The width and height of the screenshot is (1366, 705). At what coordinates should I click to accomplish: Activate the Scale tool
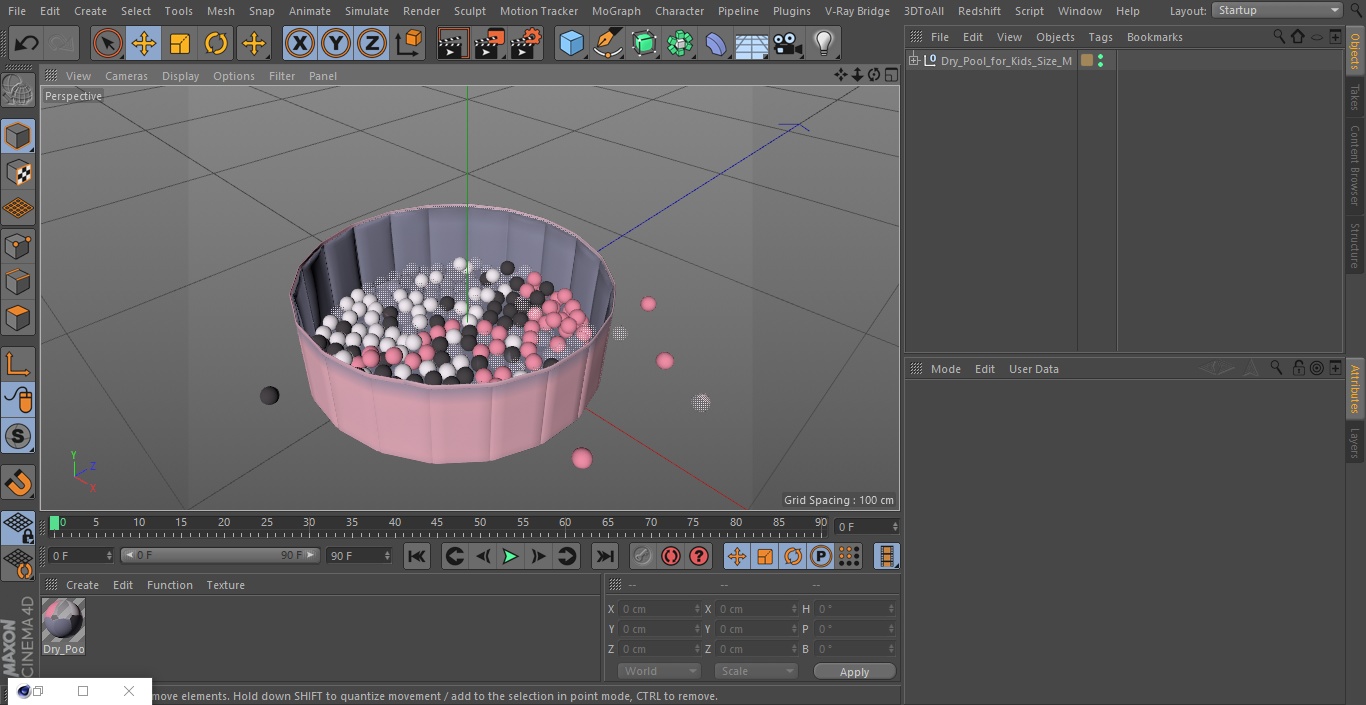tap(180, 43)
